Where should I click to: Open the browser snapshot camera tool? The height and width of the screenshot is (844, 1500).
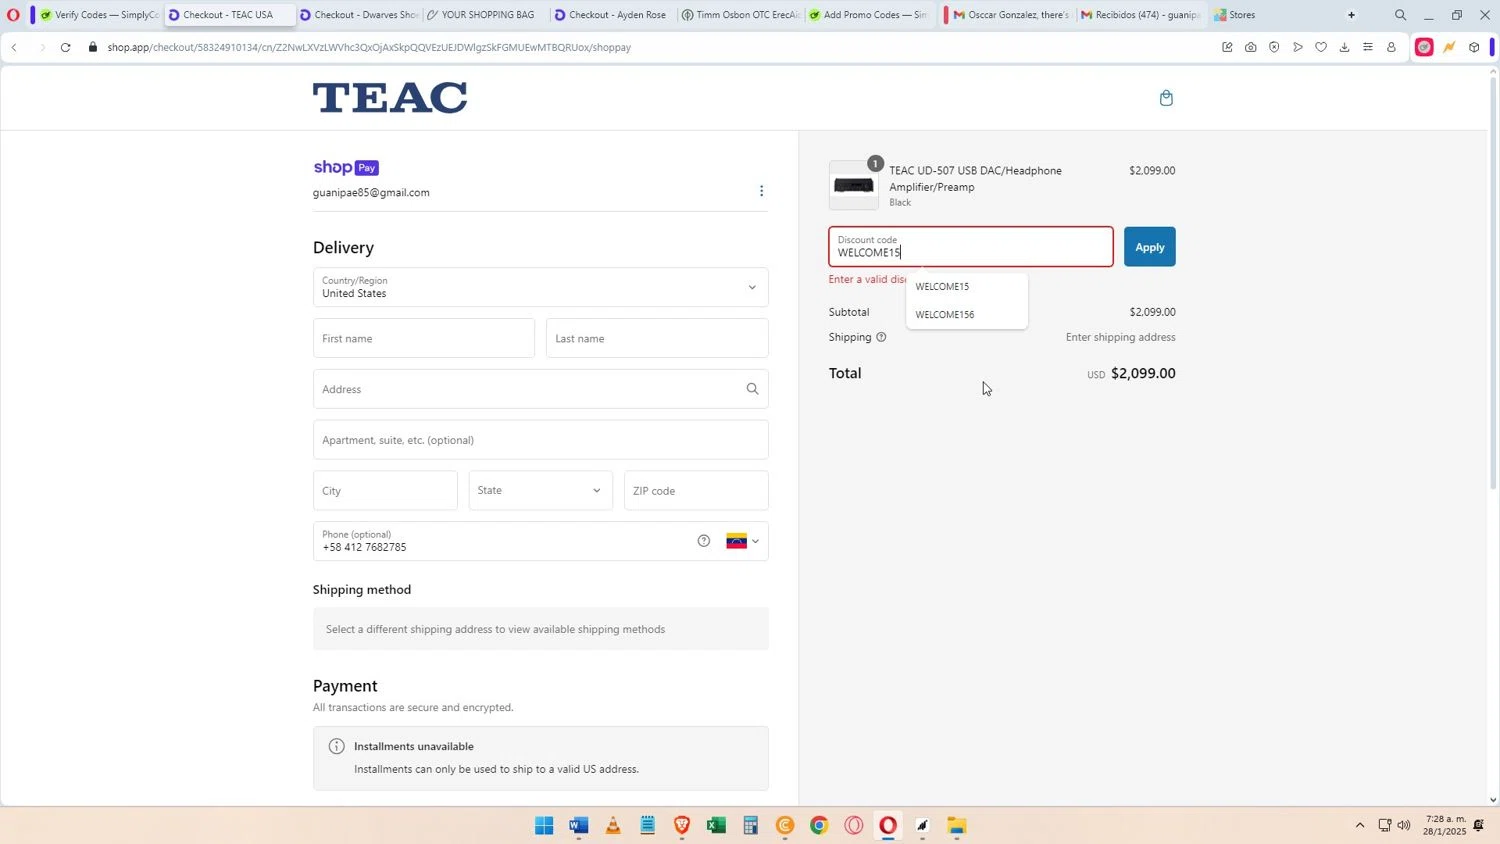pos(1250,47)
